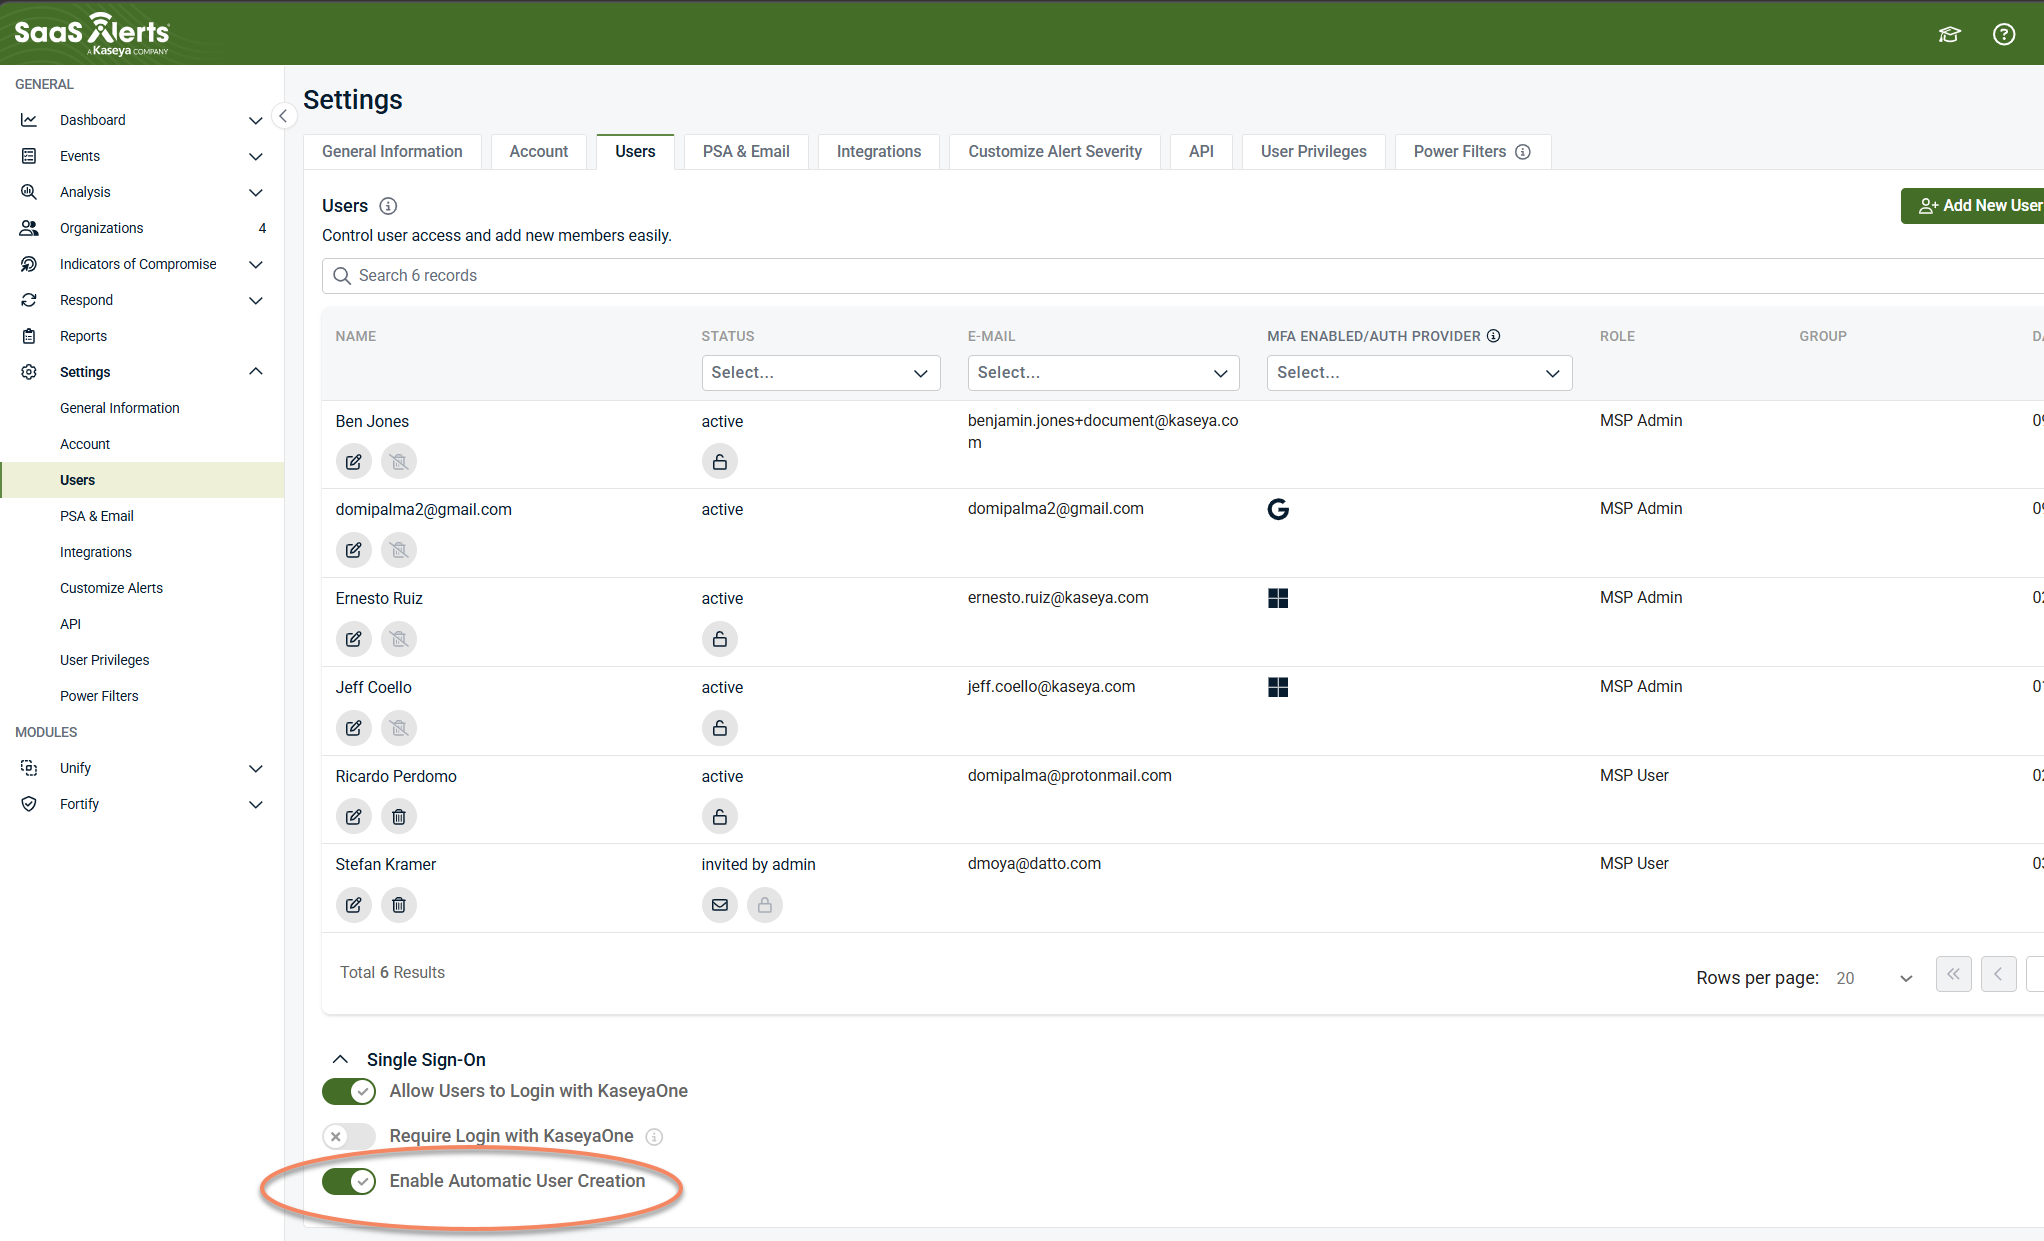Open the E-mail filter dropdown
Screen dimensions: 2044x1241
click(x=1103, y=373)
